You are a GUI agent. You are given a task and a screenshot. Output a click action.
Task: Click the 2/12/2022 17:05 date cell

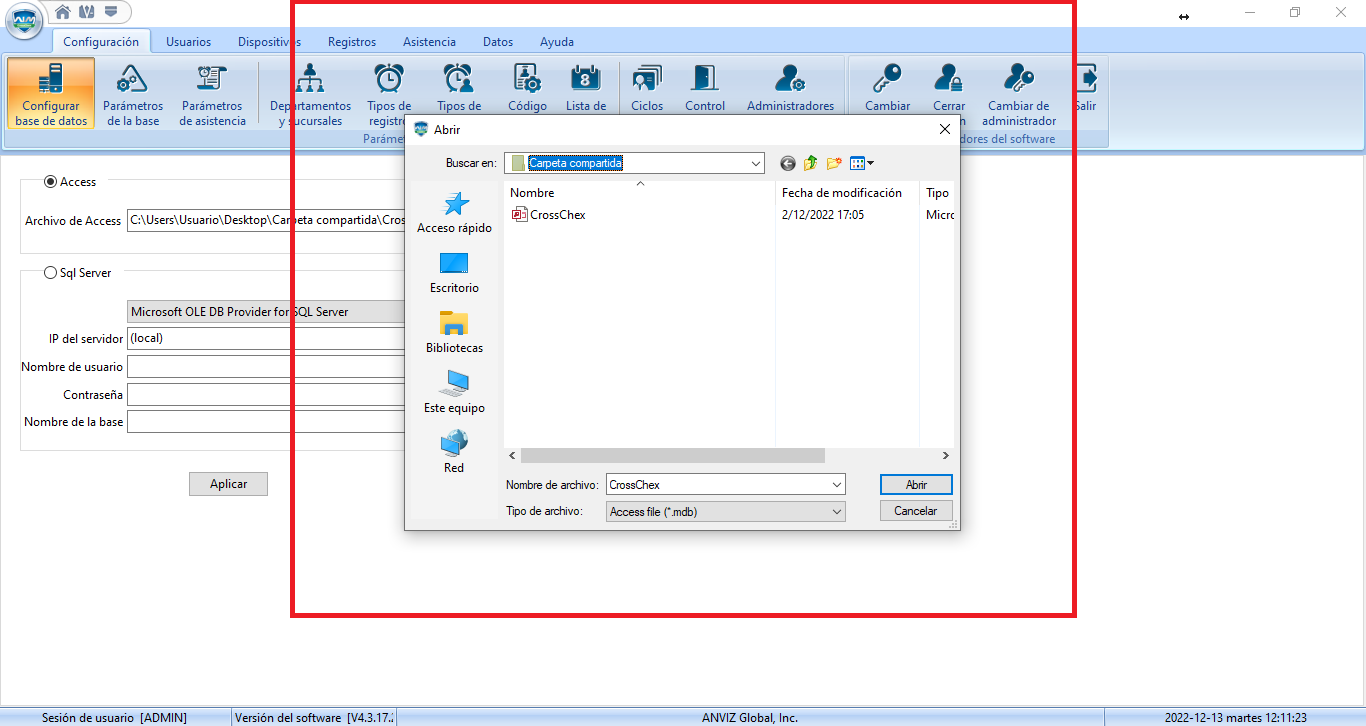[823, 215]
